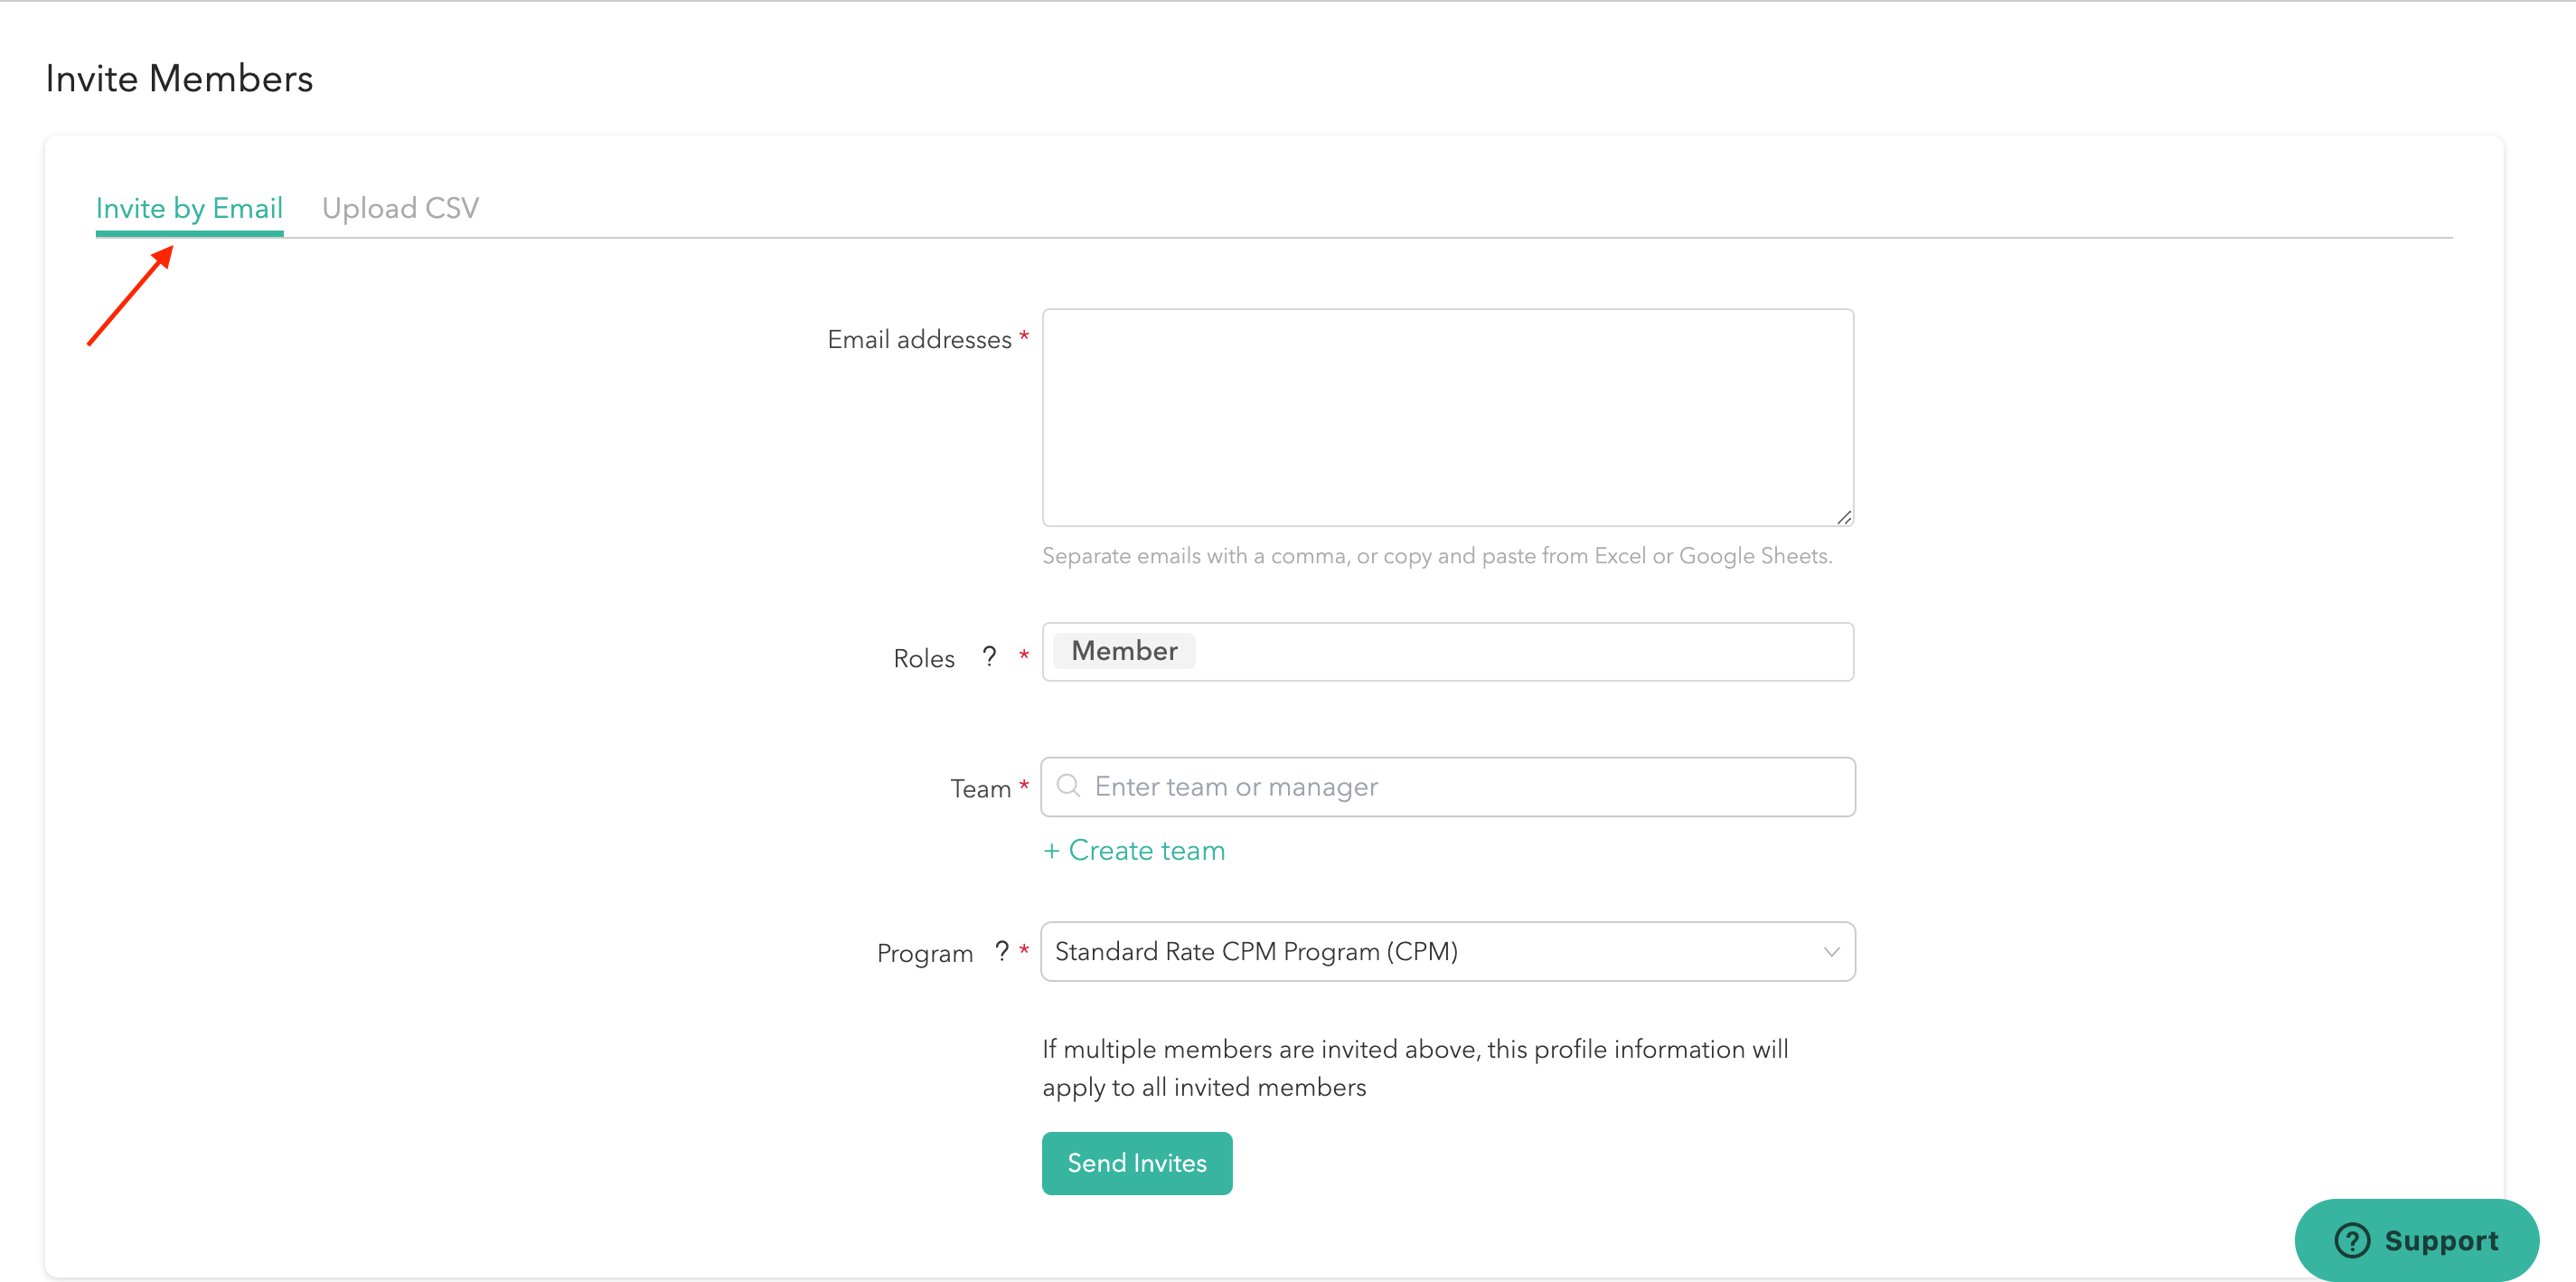Click the Member role tag
Viewport: 2576px width, 1282px height.
click(x=1124, y=651)
